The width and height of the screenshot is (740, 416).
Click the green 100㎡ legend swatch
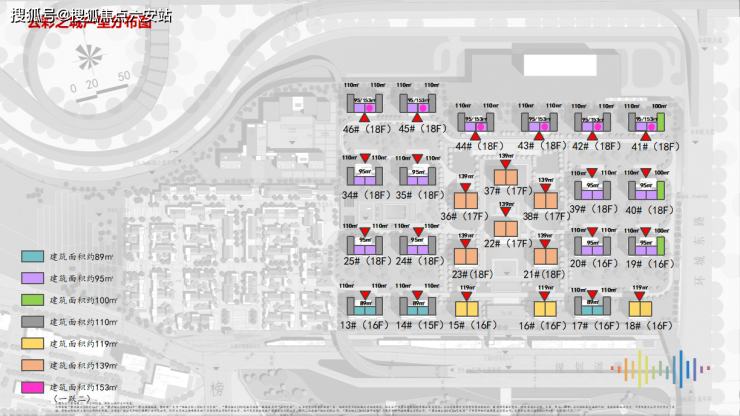(31, 300)
